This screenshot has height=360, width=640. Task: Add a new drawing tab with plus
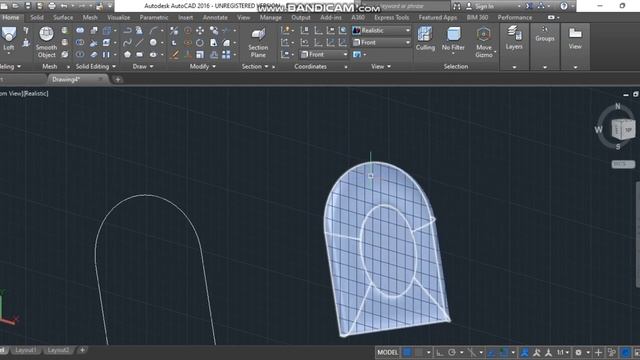[x=118, y=80]
